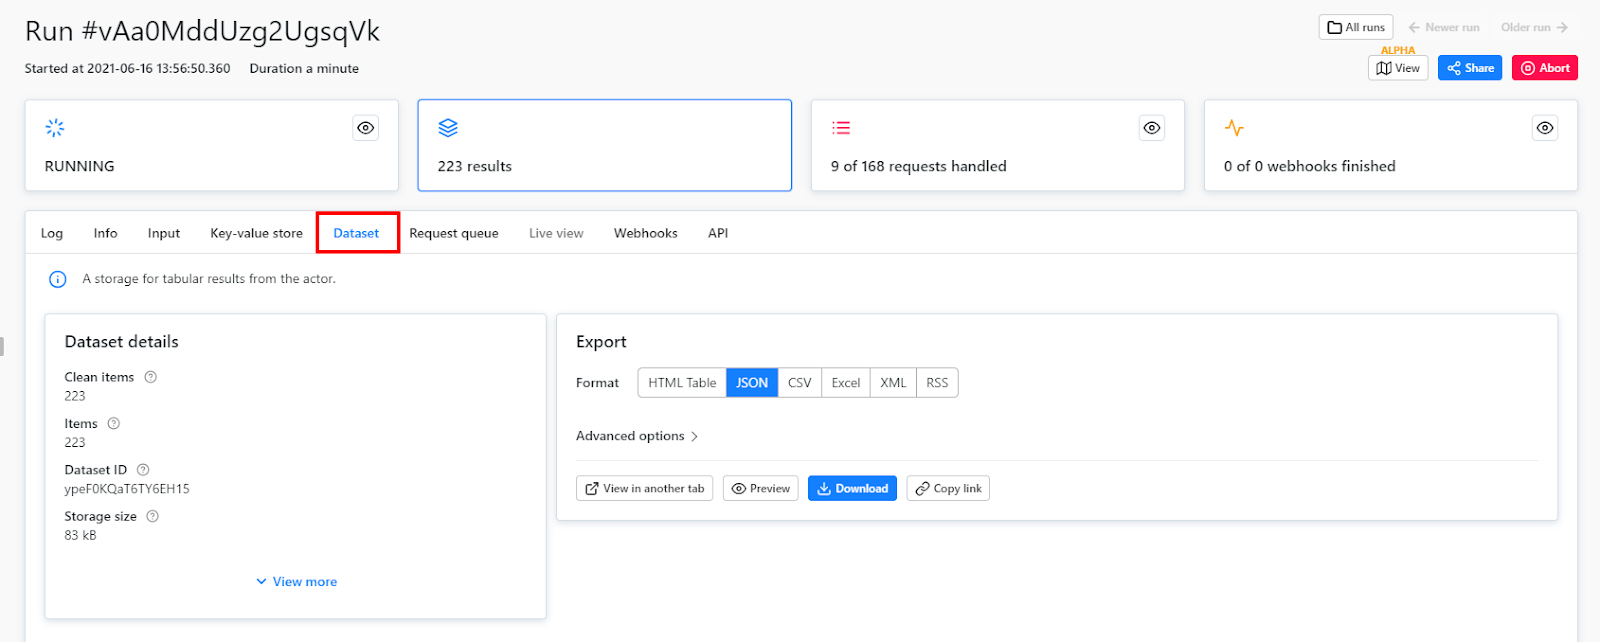The width and height of the screenshot is (1600, 642).
Task: Download the dataset
Action: tap(852, 488)
